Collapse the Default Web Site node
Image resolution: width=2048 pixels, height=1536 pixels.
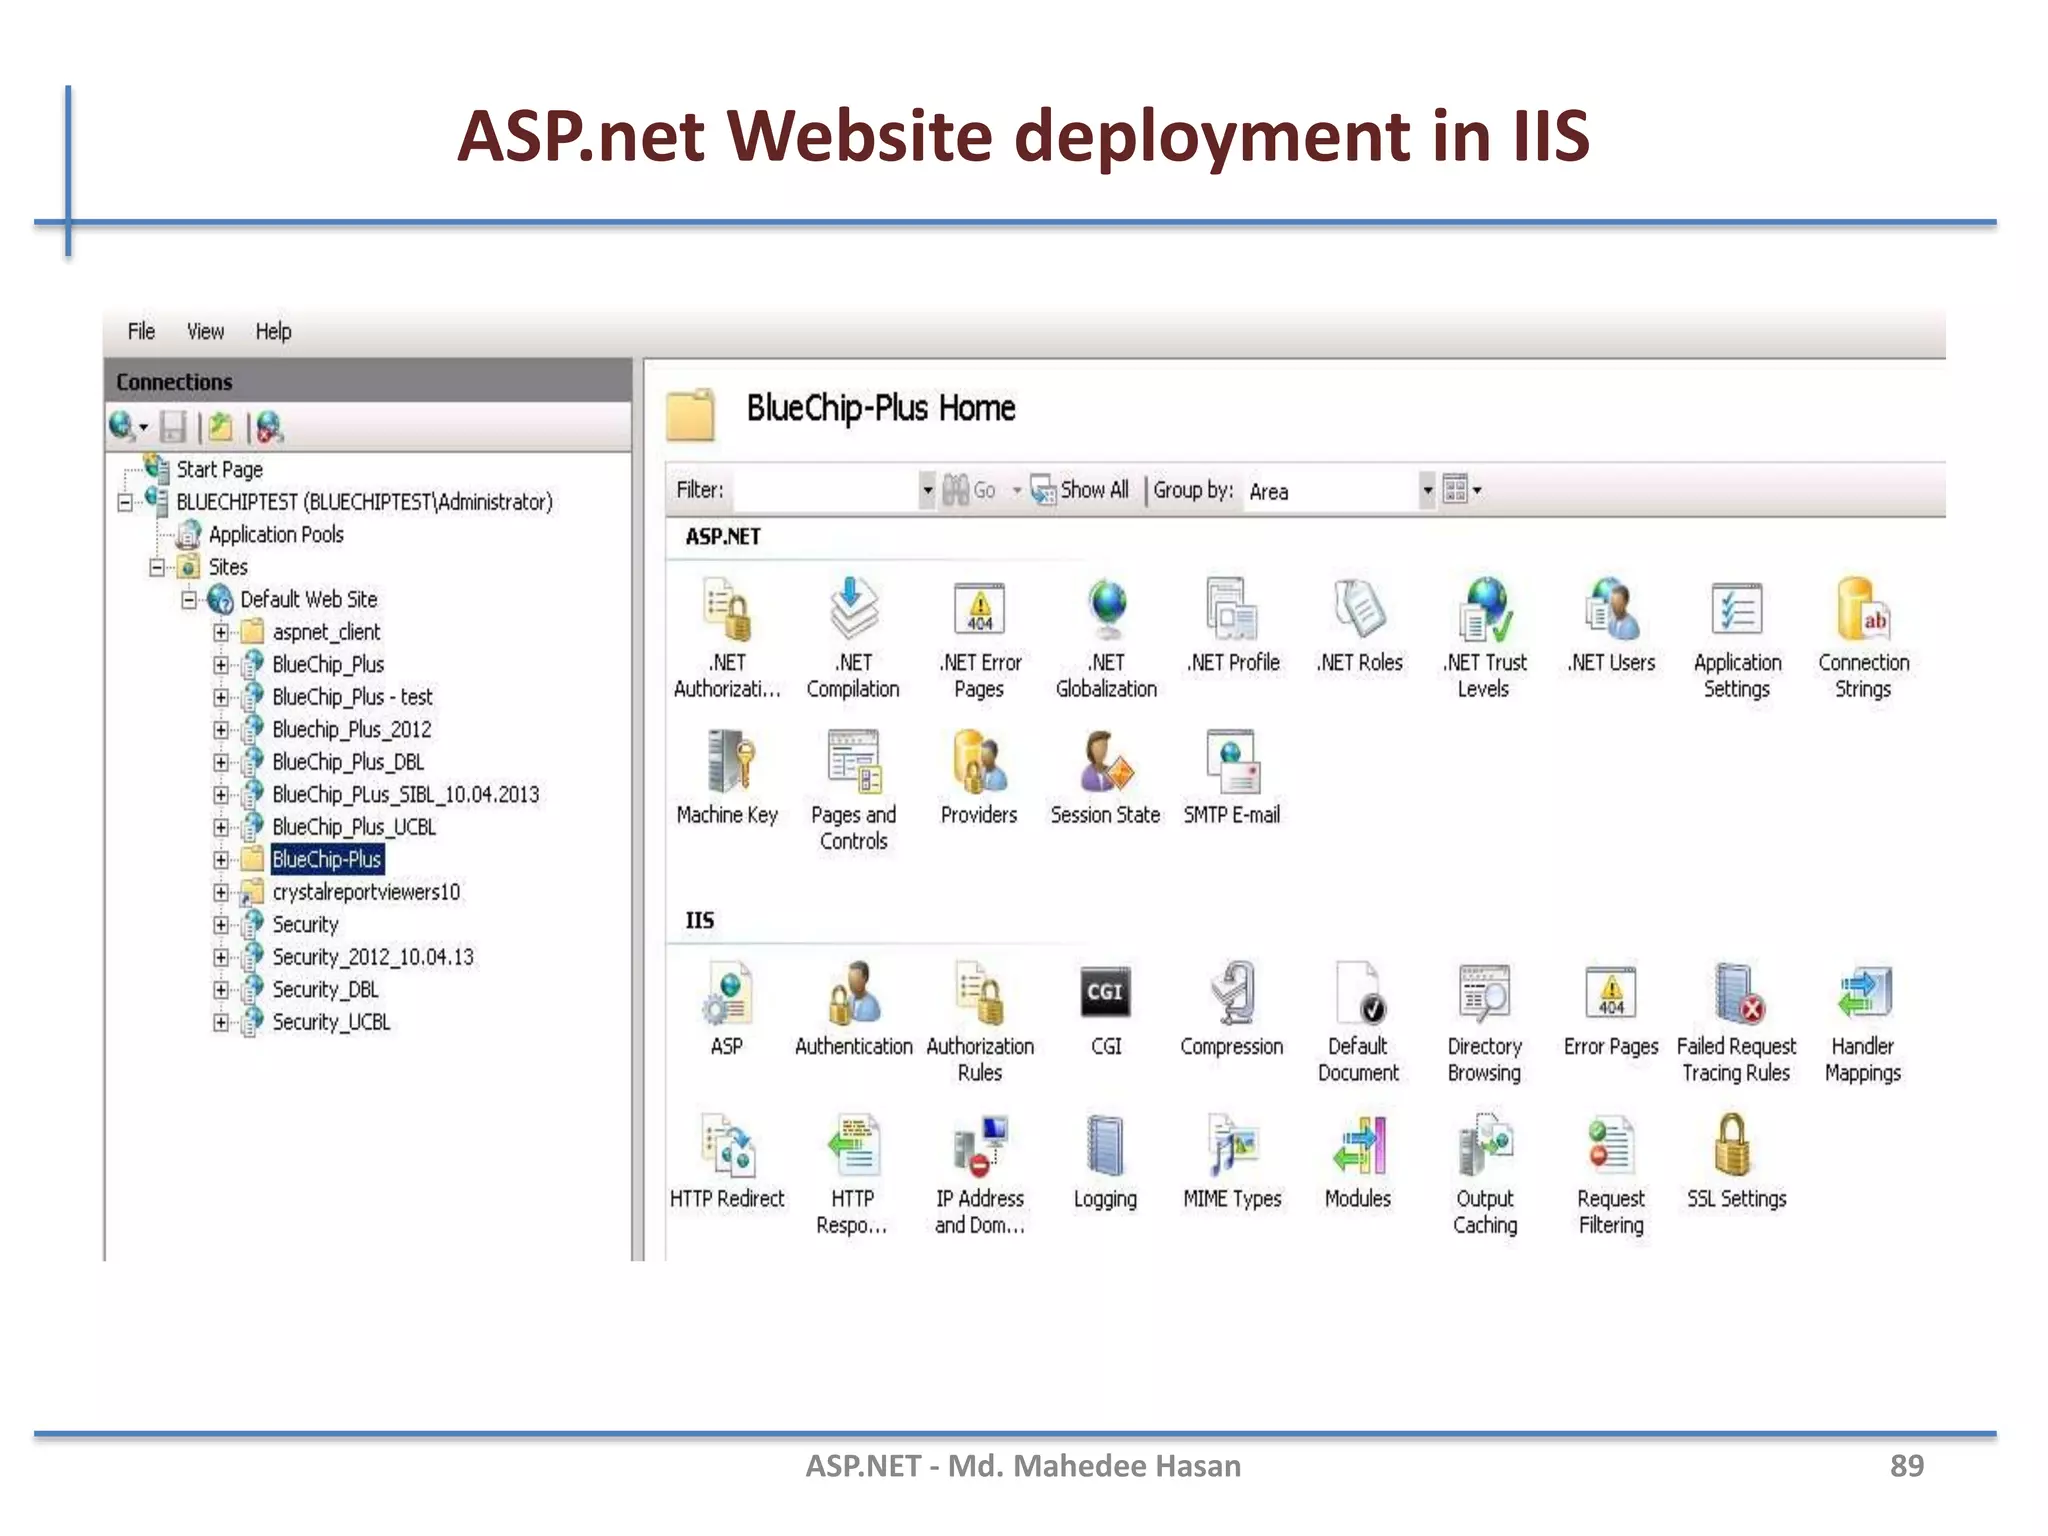pos(189,600)
